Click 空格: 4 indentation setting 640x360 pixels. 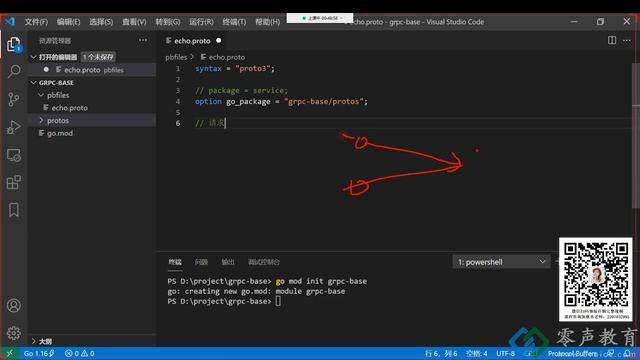coord(476,353)
